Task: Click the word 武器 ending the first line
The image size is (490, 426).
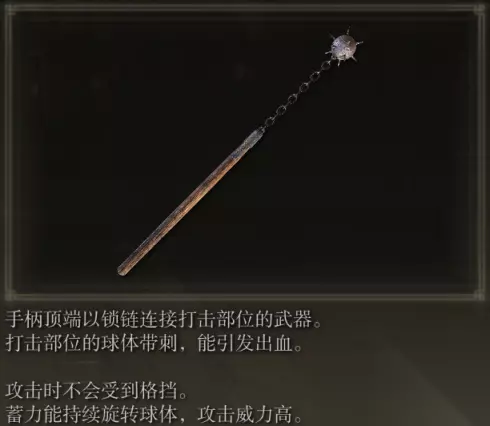Action: pos(293,319)
